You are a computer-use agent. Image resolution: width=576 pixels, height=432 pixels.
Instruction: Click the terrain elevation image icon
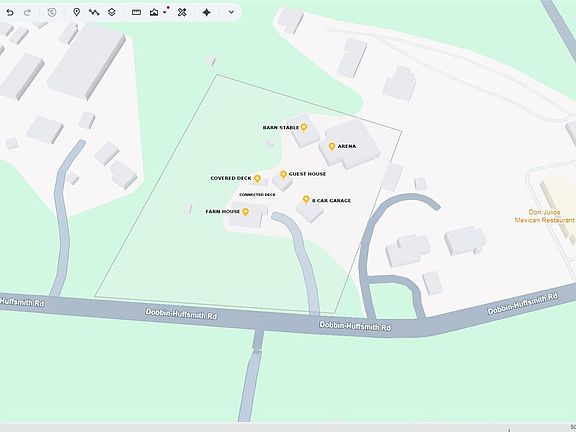[154, 12]
